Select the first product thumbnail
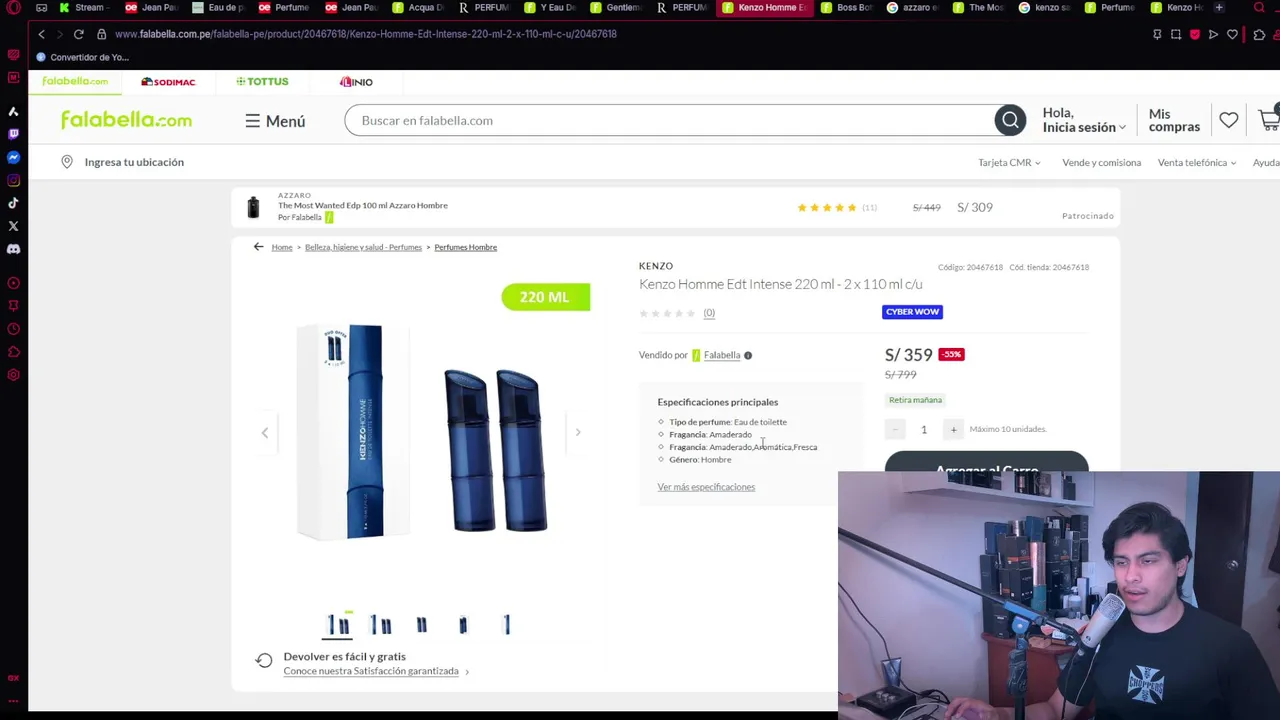The height and width of the screenshot is (720, 1280). click(338, 625)
